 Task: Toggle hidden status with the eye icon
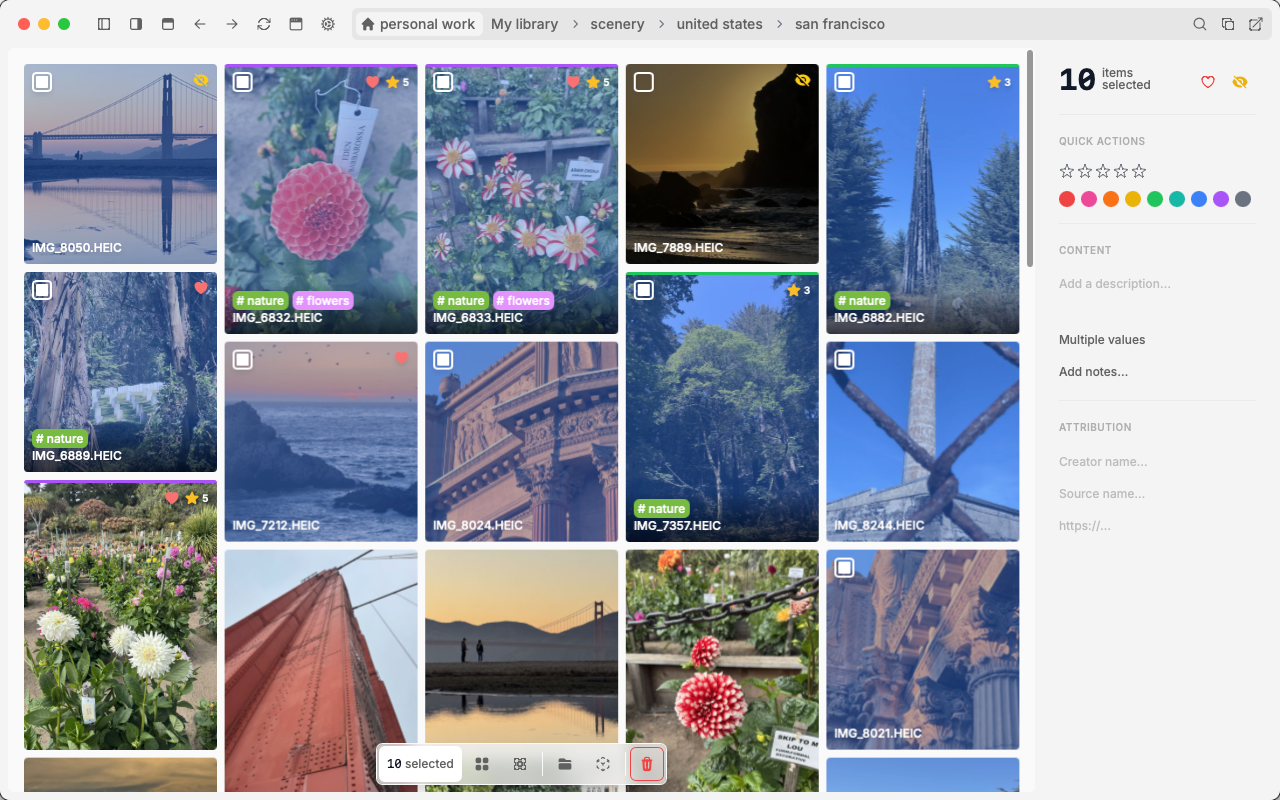[x=1240, y=81]
